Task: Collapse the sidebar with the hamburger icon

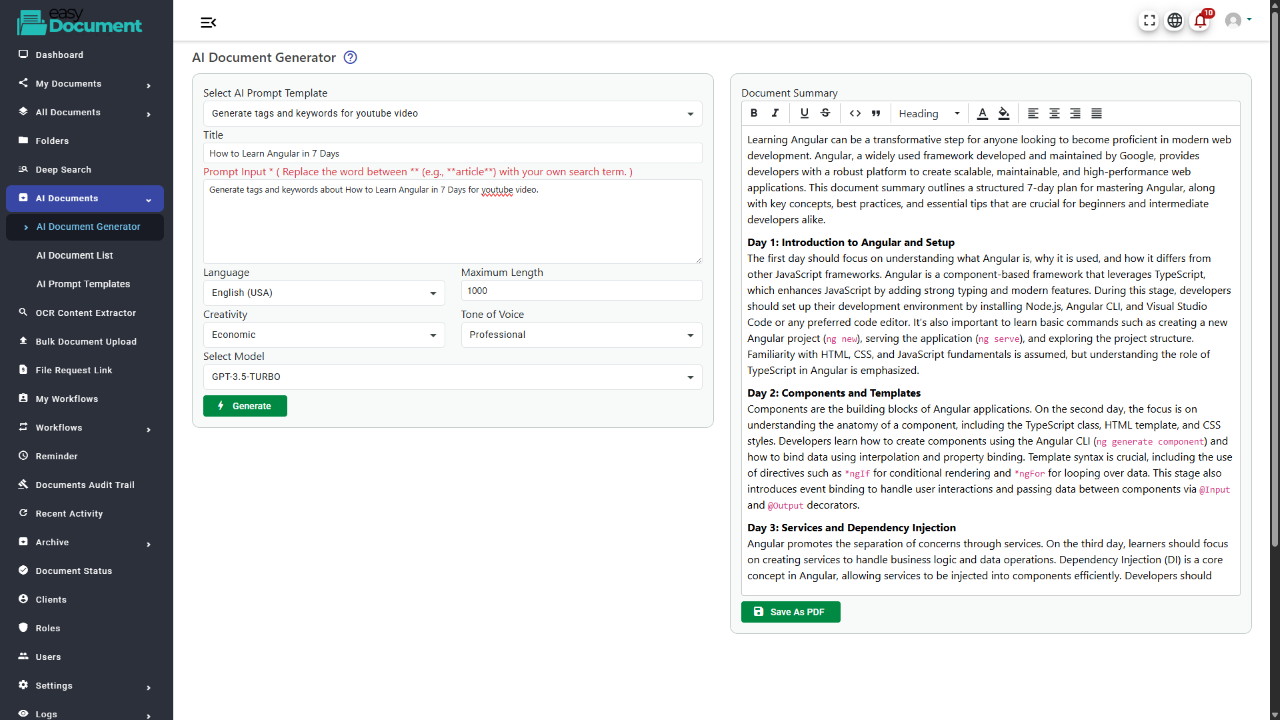Action: [x=208, y=22]
